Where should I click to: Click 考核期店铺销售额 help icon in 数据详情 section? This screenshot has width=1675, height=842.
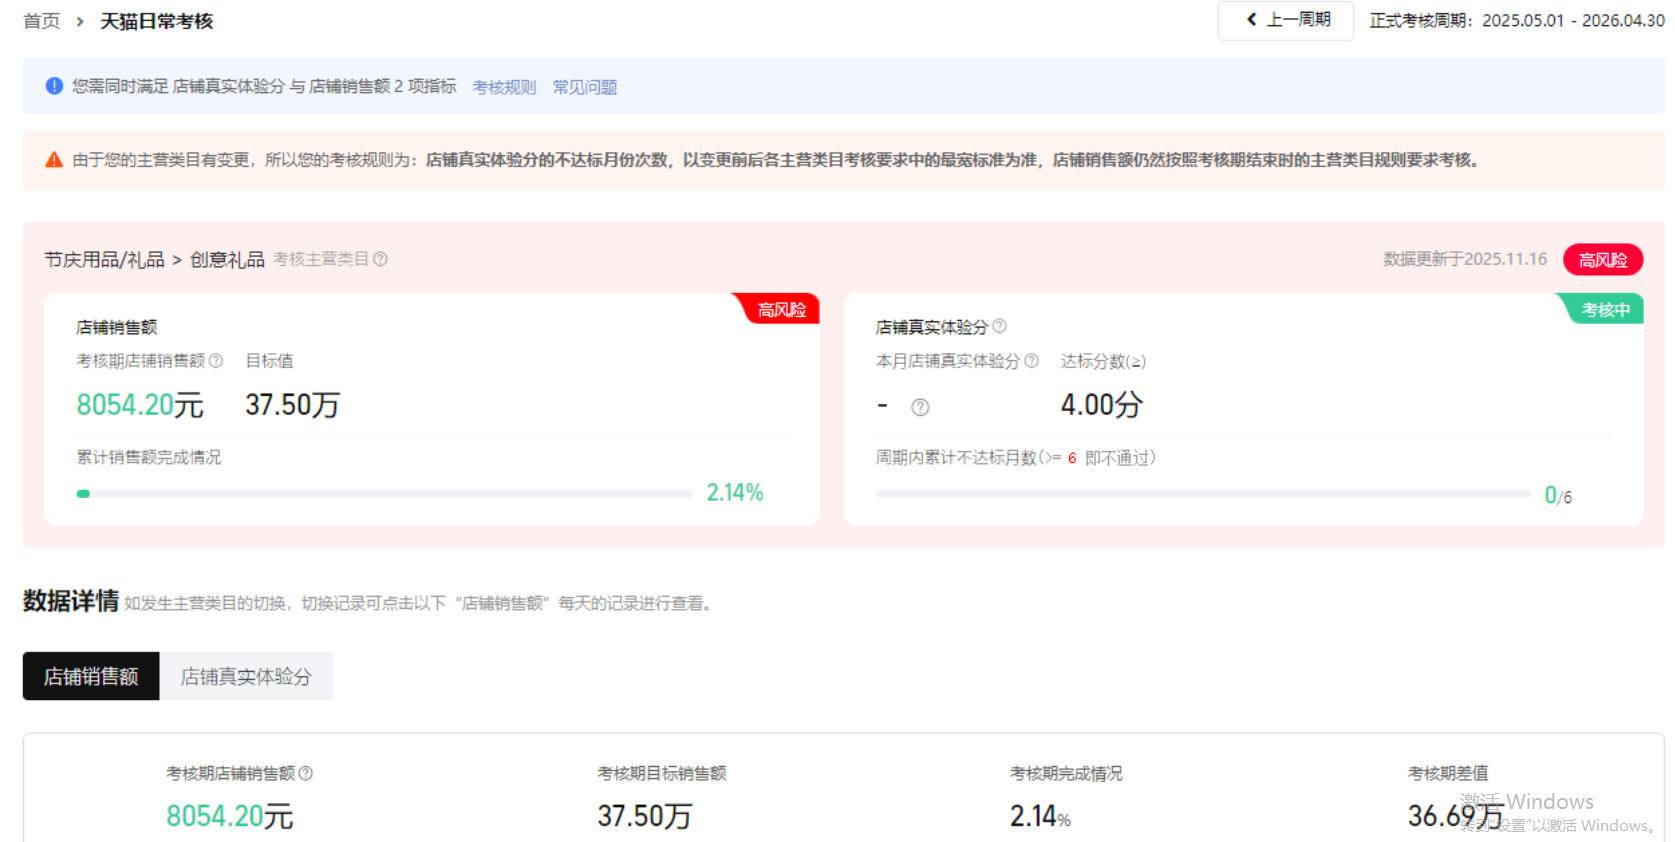pyautogui.click(x=306, y=773)
